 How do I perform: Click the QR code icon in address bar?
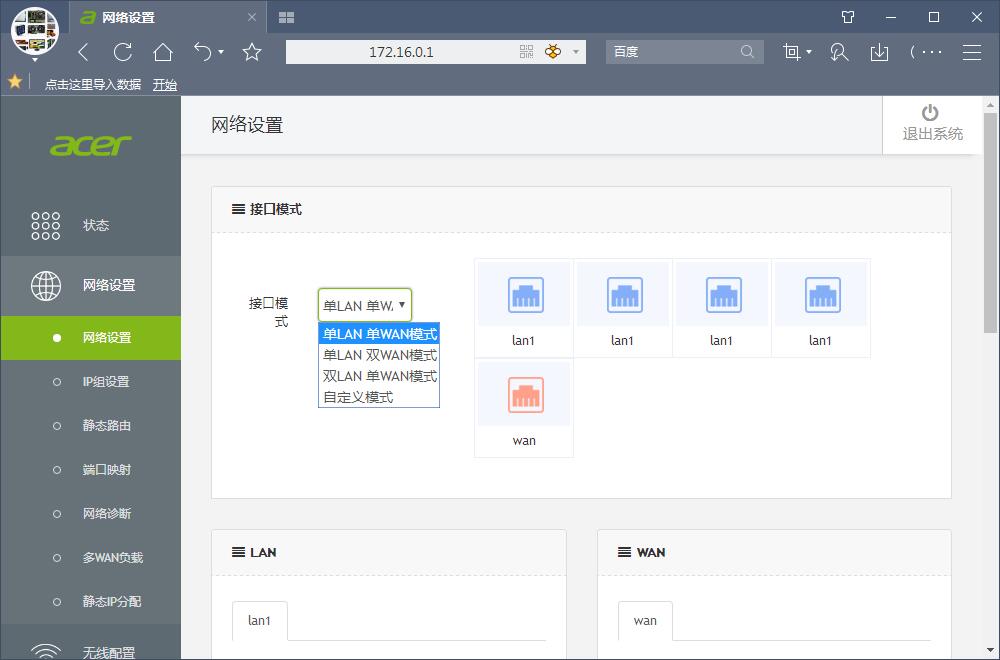[x=527, y=52]
